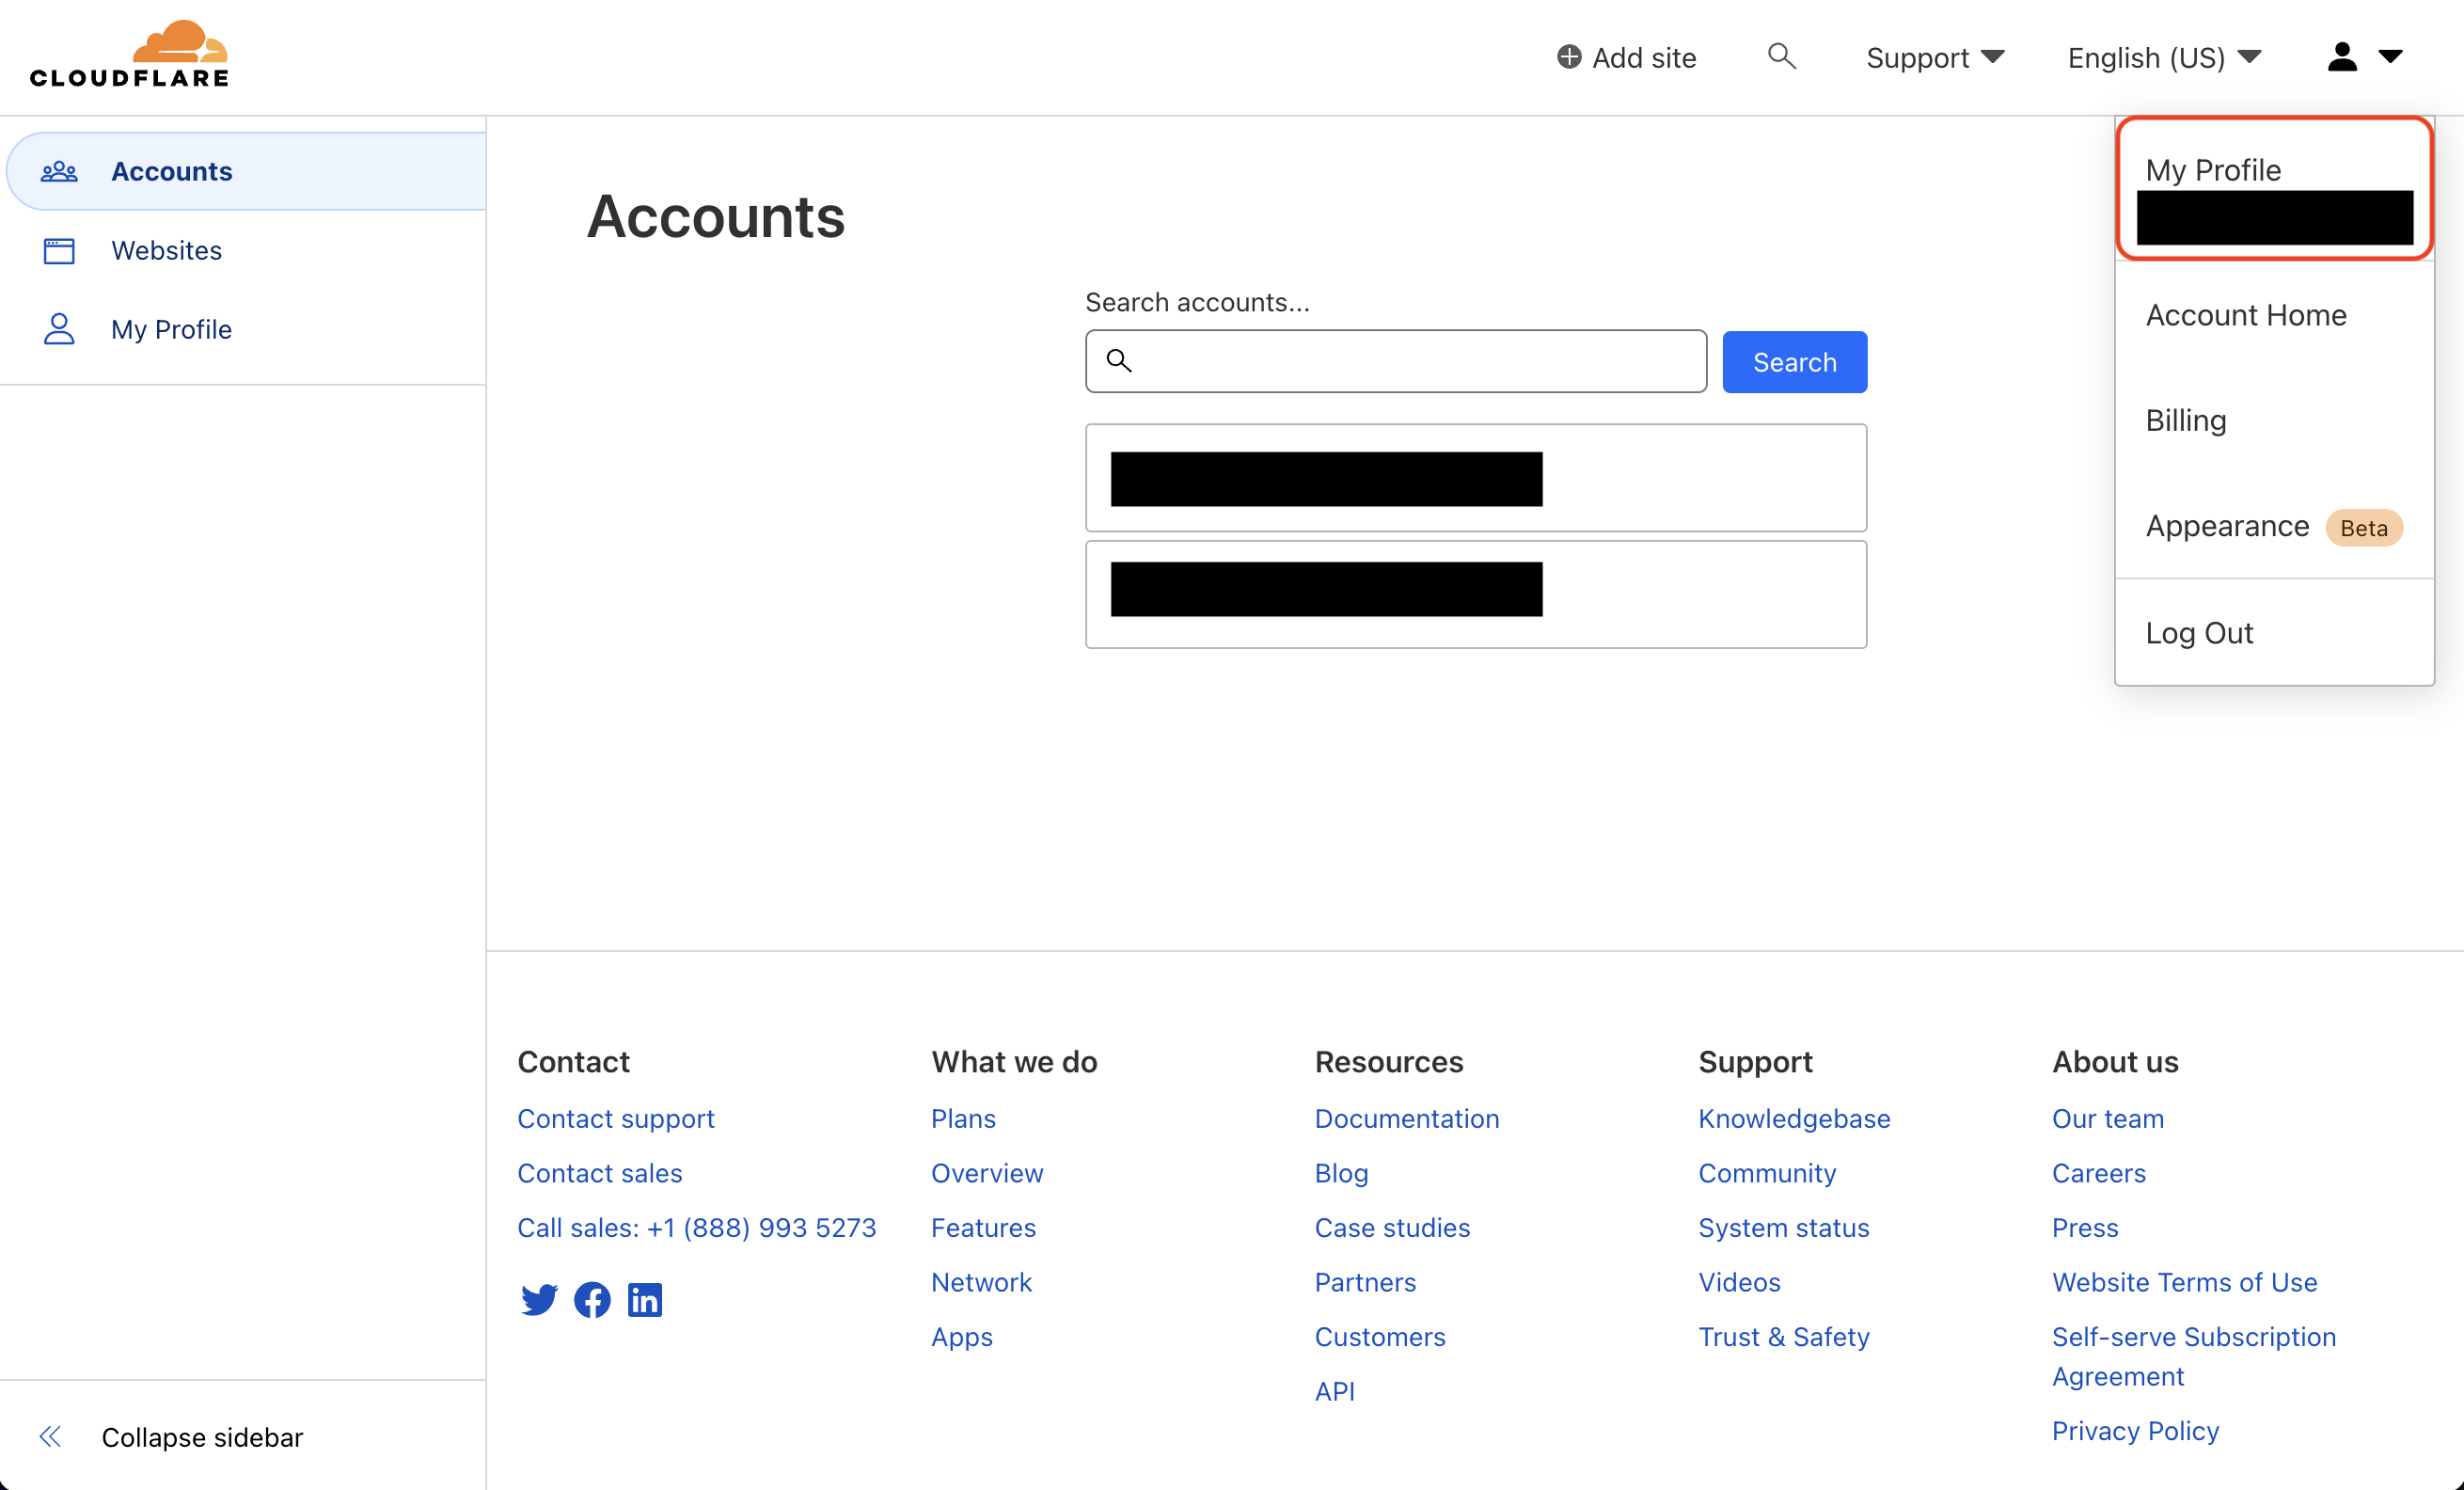Screen dimensions: 2464x1490
Task: Click the My Profile sidebar person icon
Action: (59, 329)
